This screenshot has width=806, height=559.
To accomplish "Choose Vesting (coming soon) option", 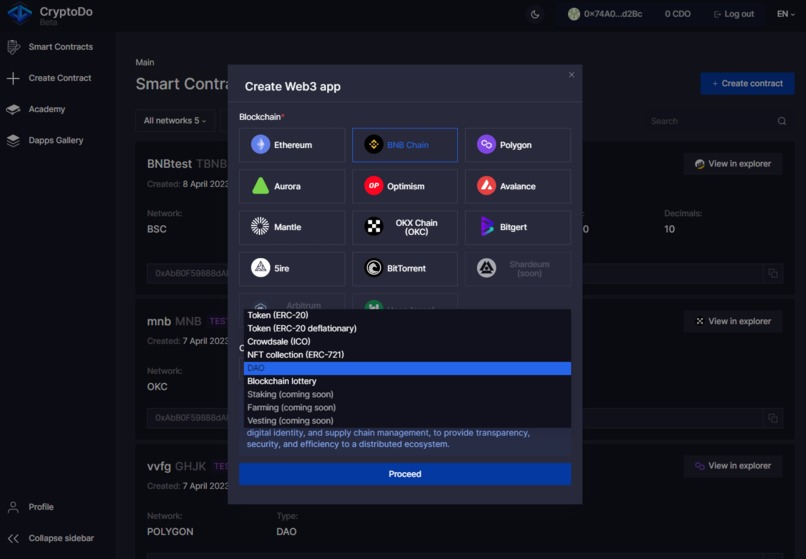I will (x=407, y=421).
